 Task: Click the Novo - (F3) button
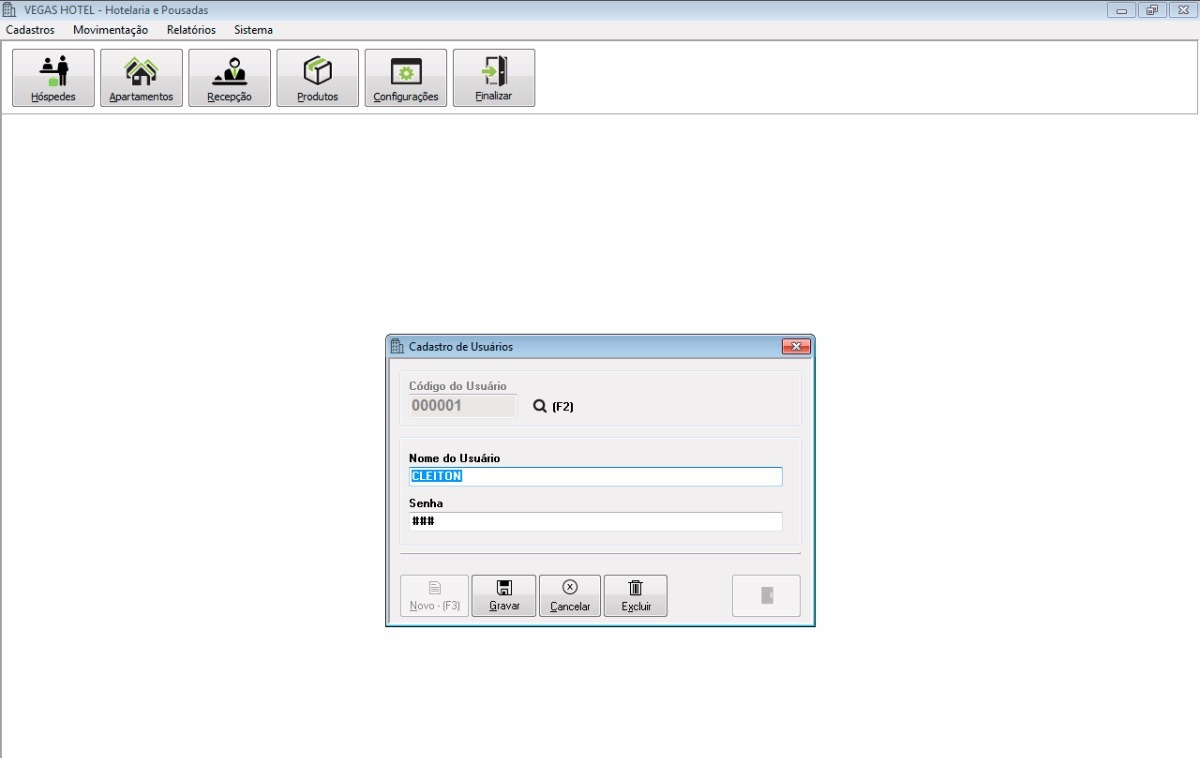click(x=434, y=595)
